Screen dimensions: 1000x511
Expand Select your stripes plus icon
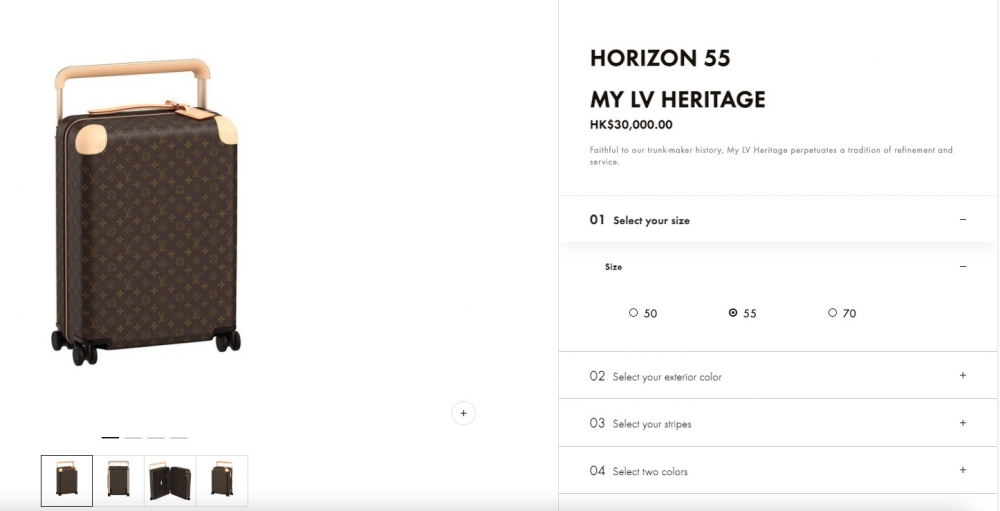click(962, 423)
